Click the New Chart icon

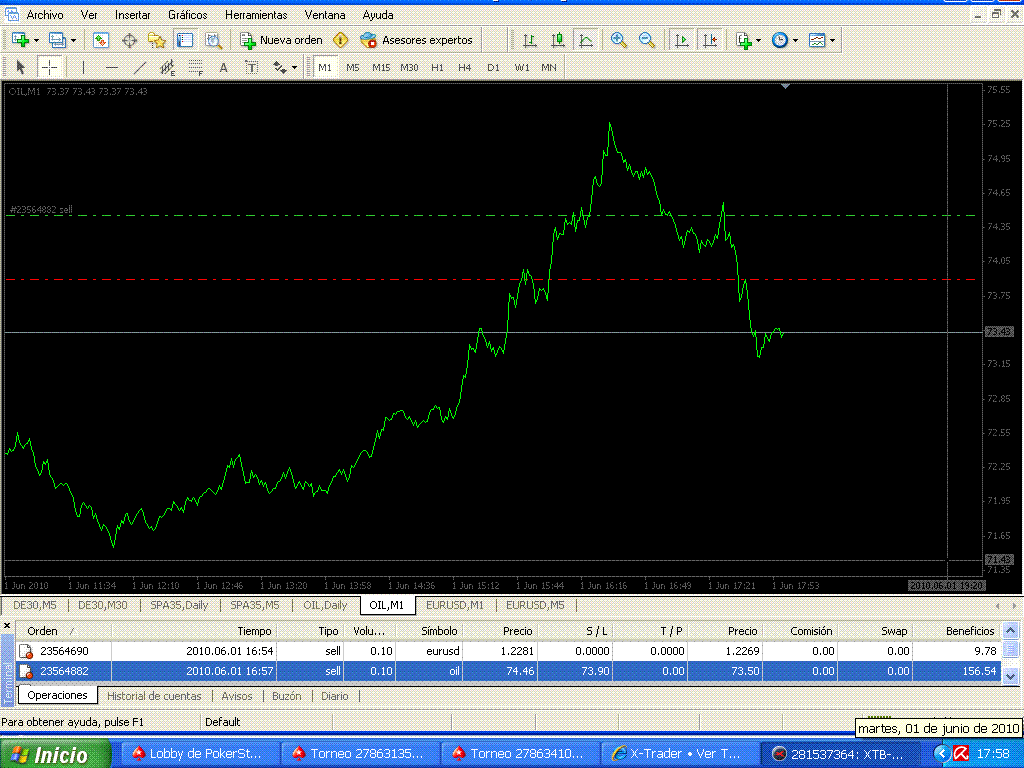point(20,40)
